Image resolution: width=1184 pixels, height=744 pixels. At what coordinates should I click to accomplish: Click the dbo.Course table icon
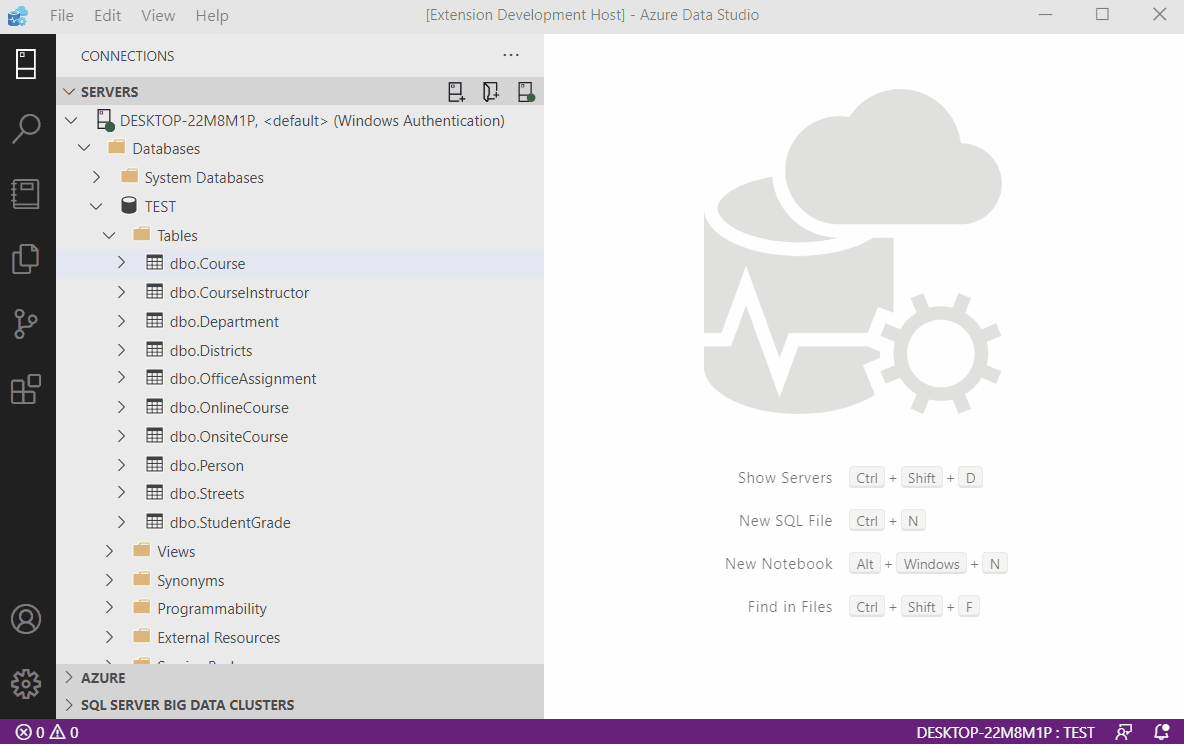tap(154, 262)
